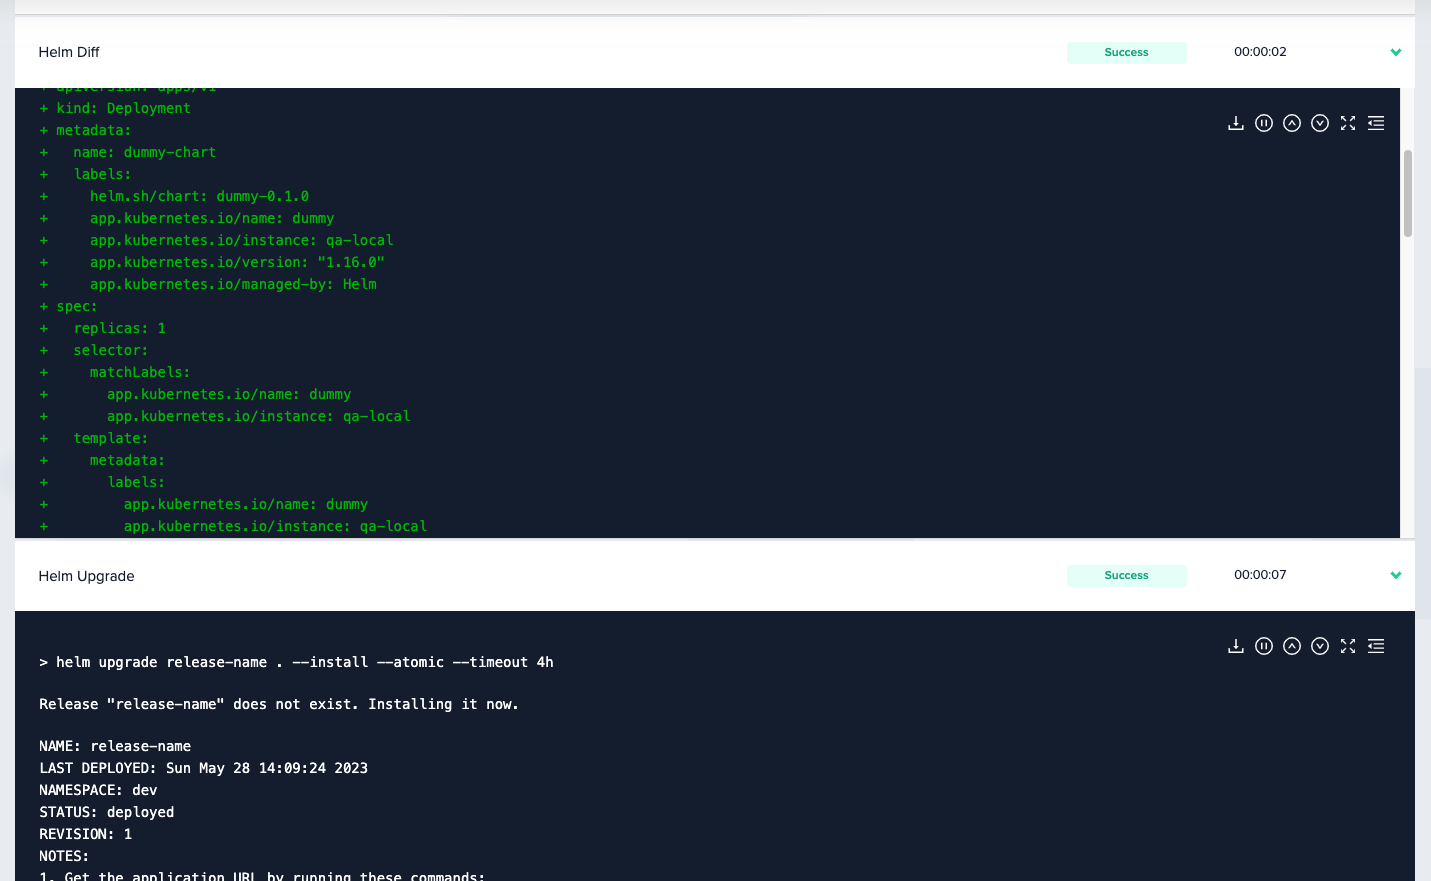
Task: Select the Helm Diff step title
Action: pyautogui.click(x=69, y=52)
